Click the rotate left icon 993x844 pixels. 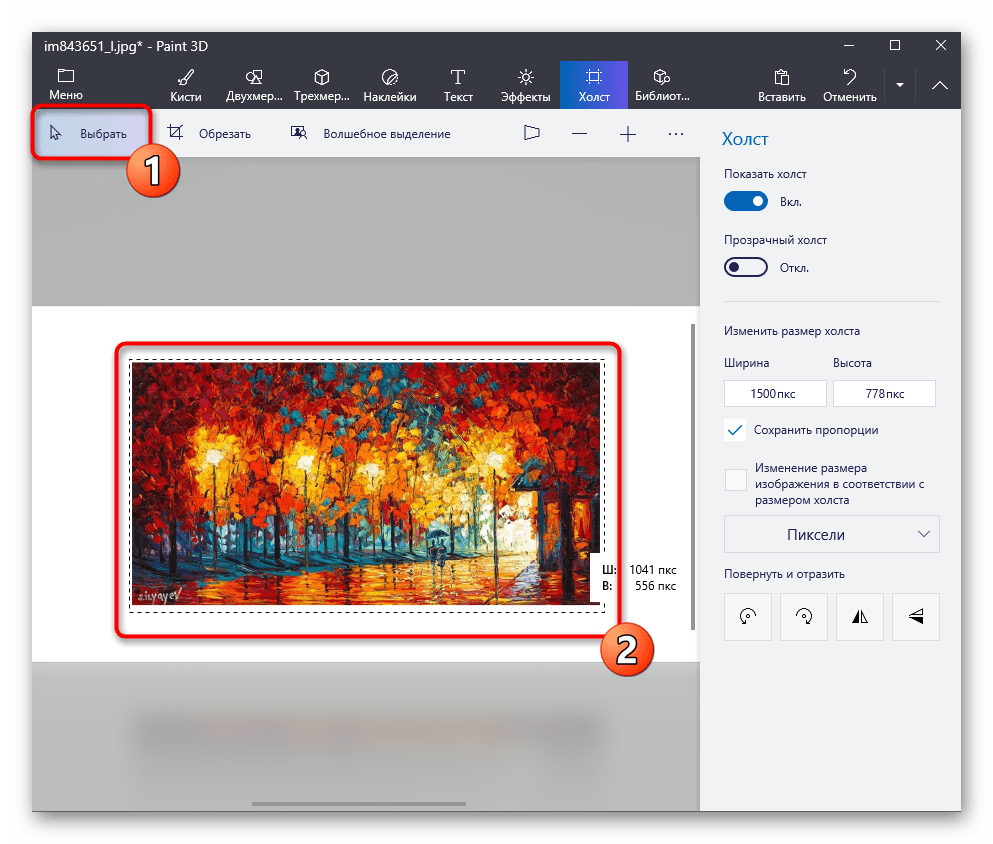pyautogui.click(x=748, y=617)
